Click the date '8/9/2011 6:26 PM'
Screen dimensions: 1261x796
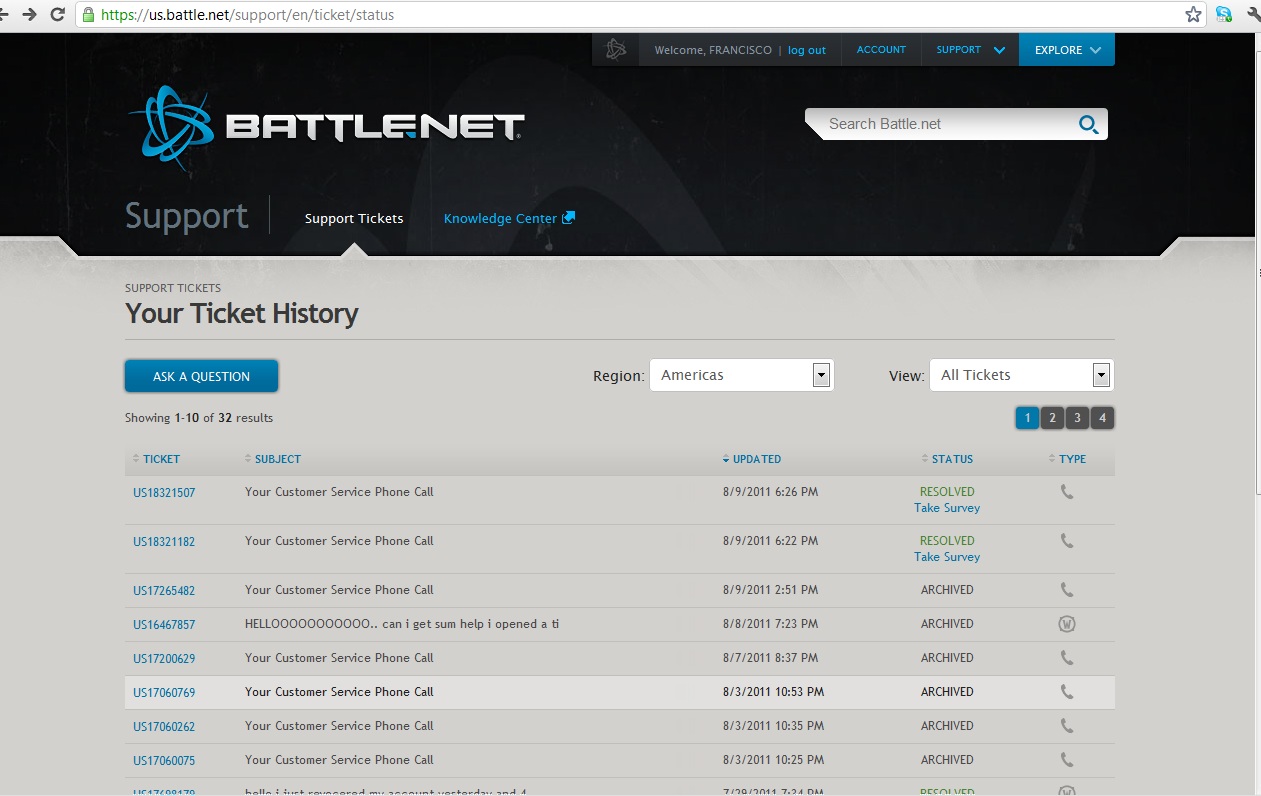pyautogui.click(x=770, y=492)
